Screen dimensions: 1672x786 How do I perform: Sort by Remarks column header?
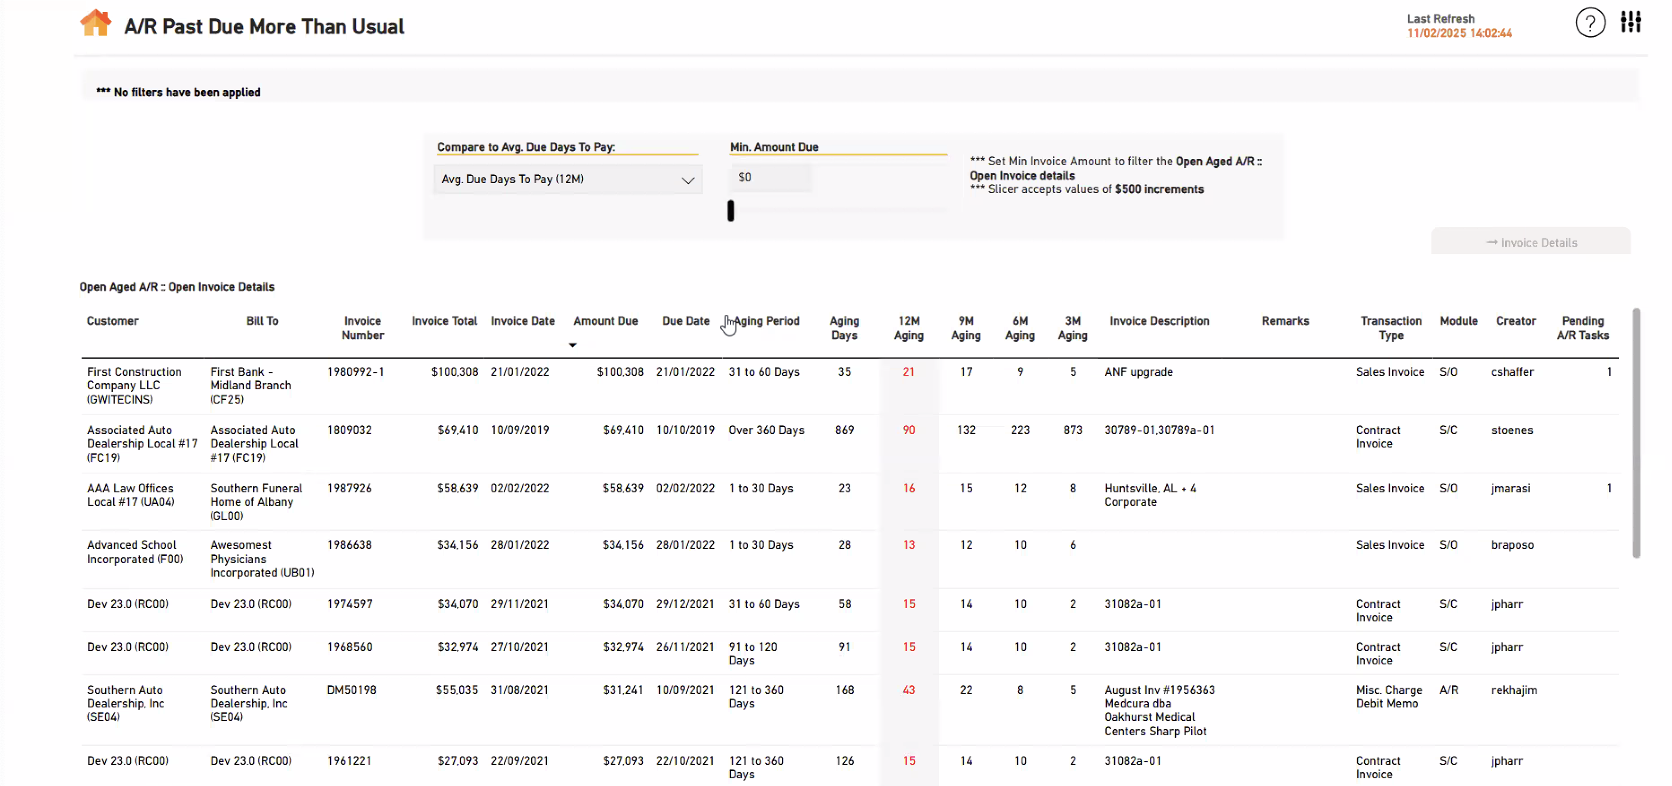tap(1285, 321)
